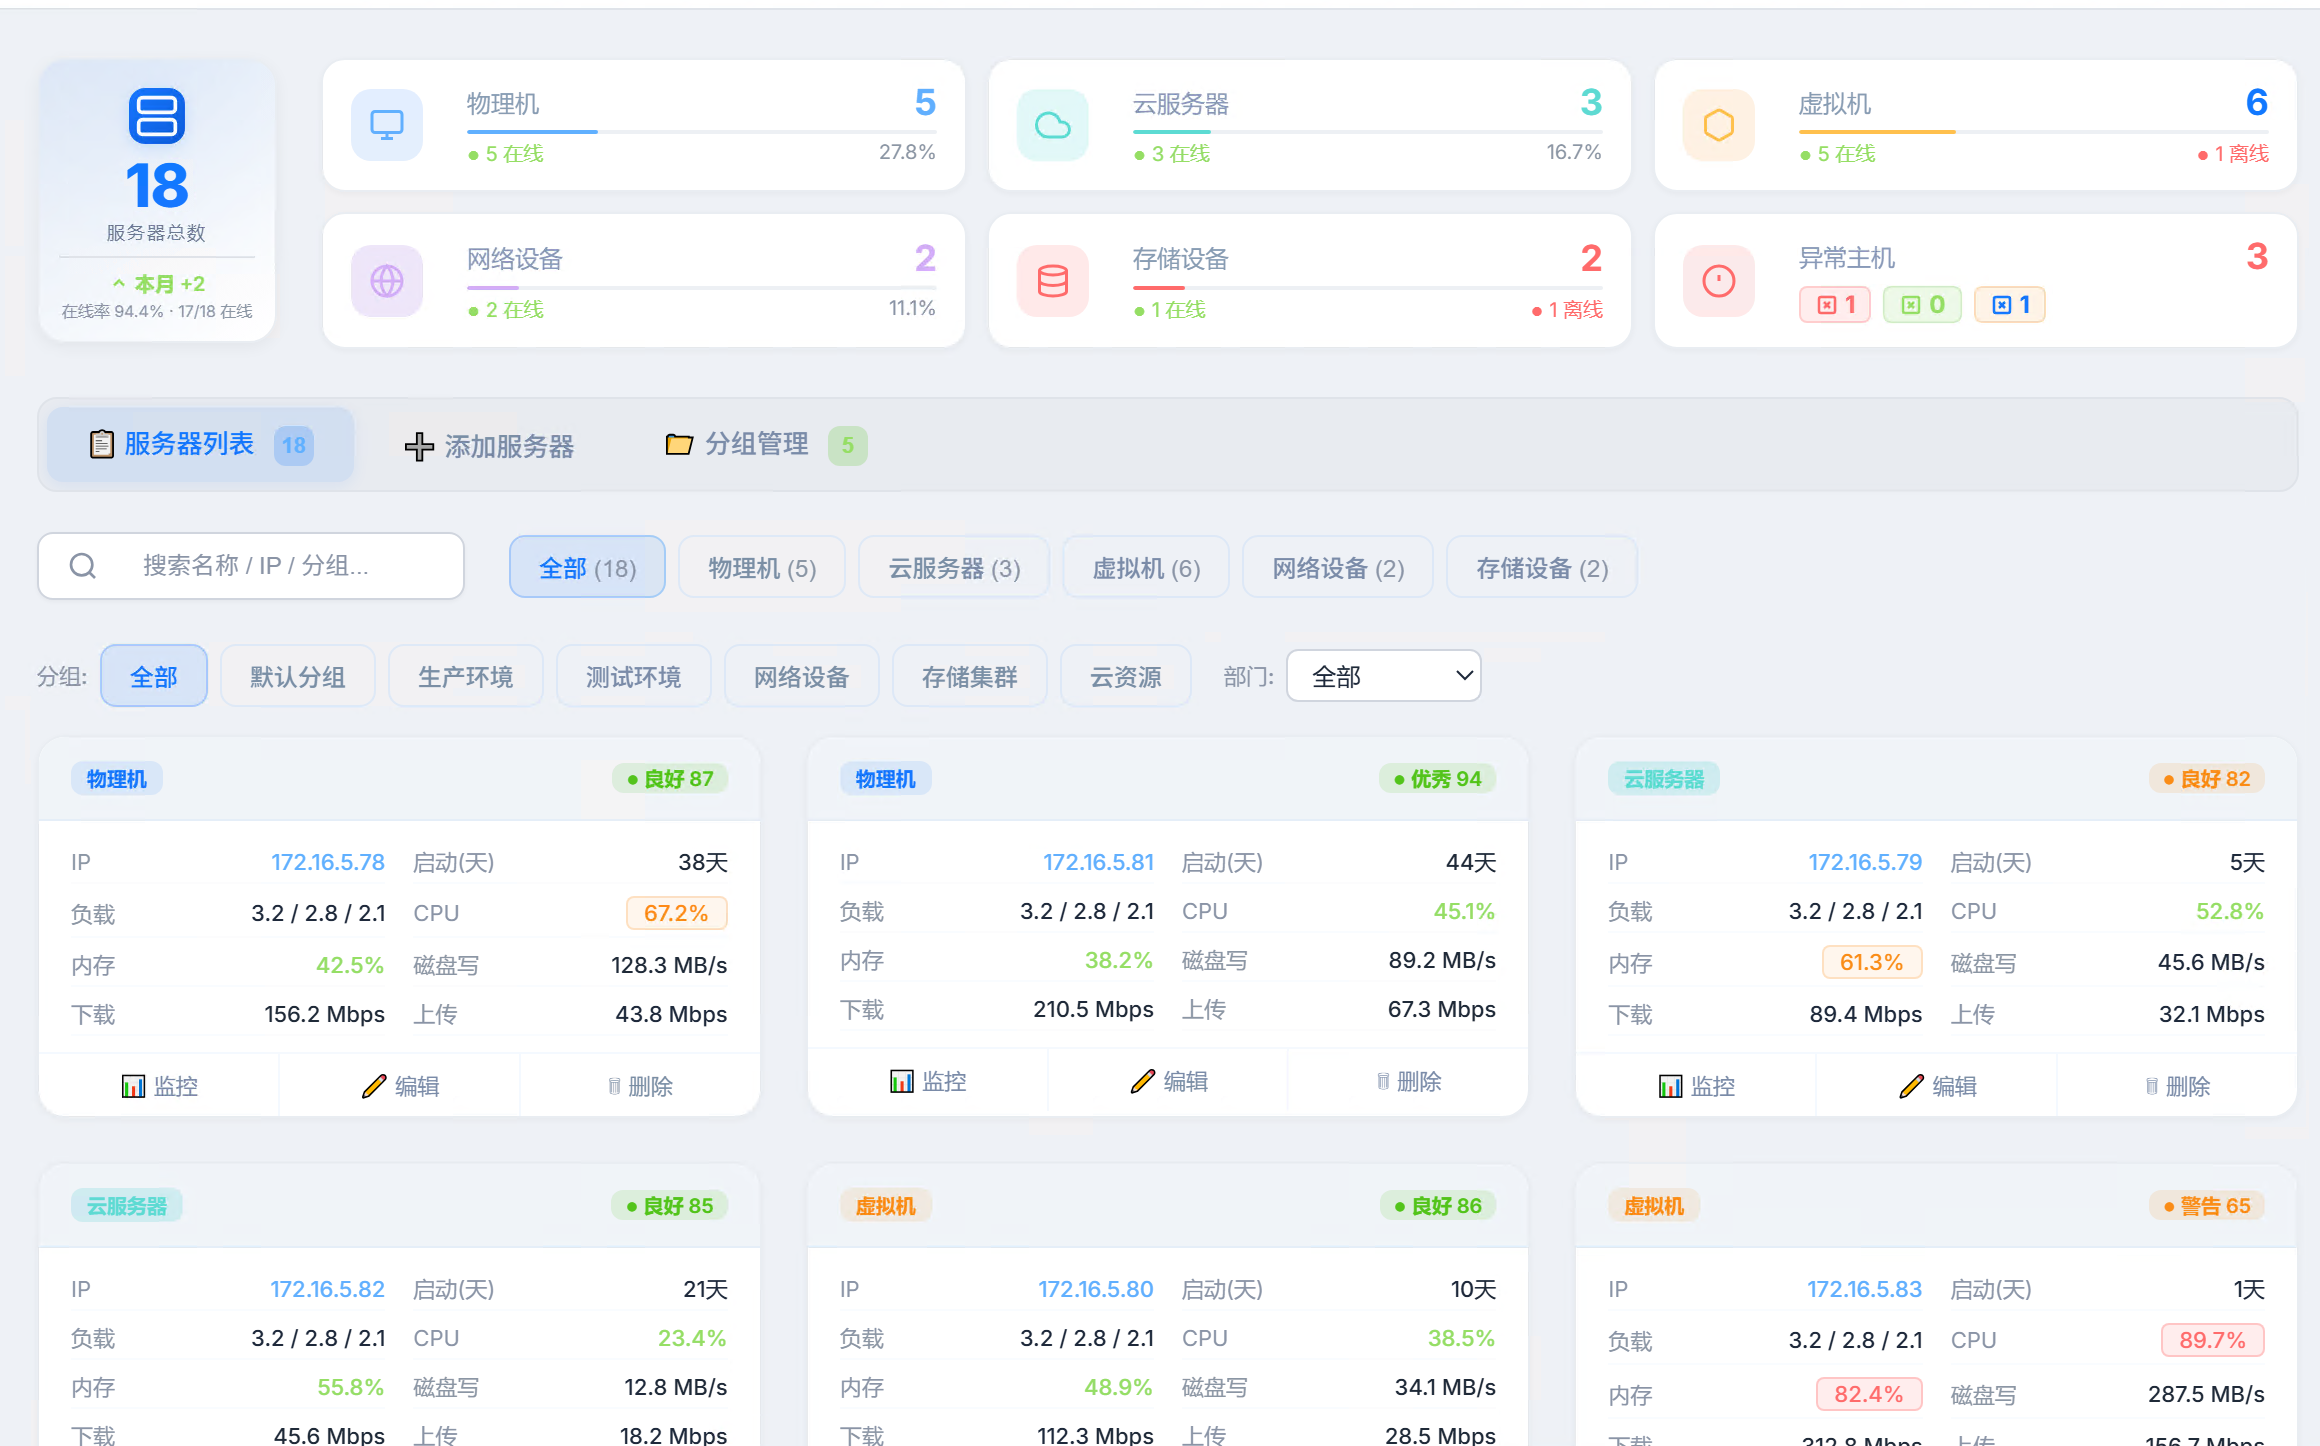The height and width of the screenshot is (1446, 2320).
Task: Open IP link 172.16.5.82
Action: pyautogui.click(x=328, y=1289)
